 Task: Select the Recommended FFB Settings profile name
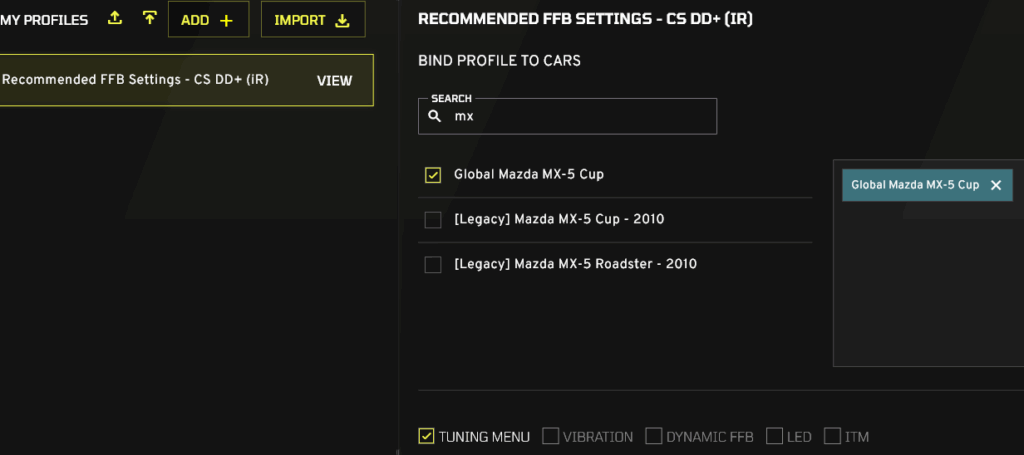135,80
